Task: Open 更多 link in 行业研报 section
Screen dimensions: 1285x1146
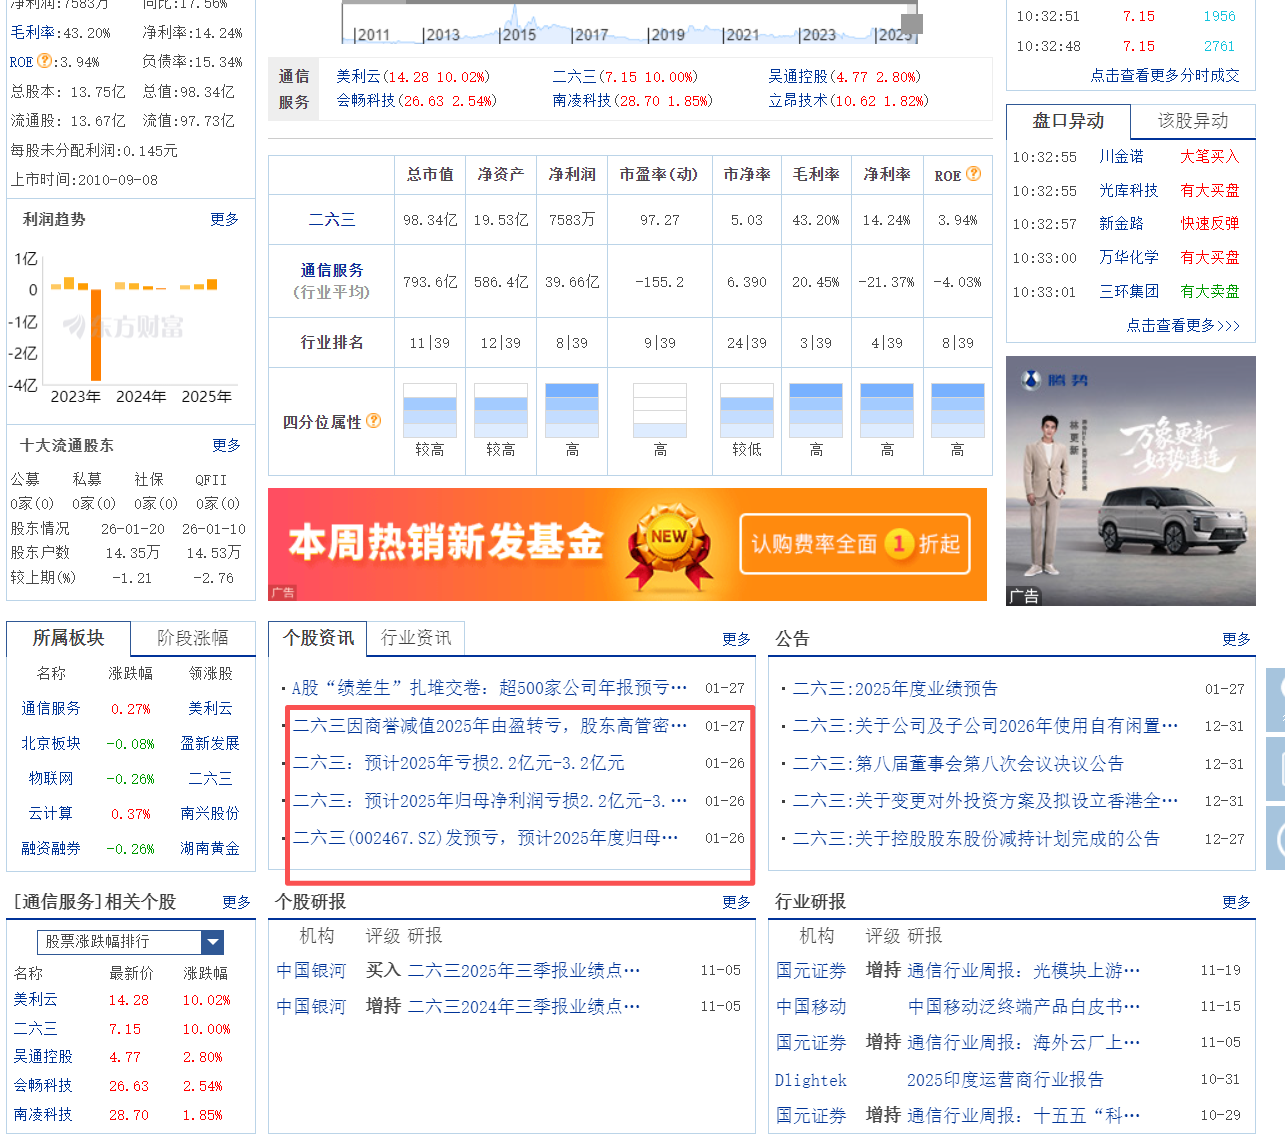Action: (1236, 902)
